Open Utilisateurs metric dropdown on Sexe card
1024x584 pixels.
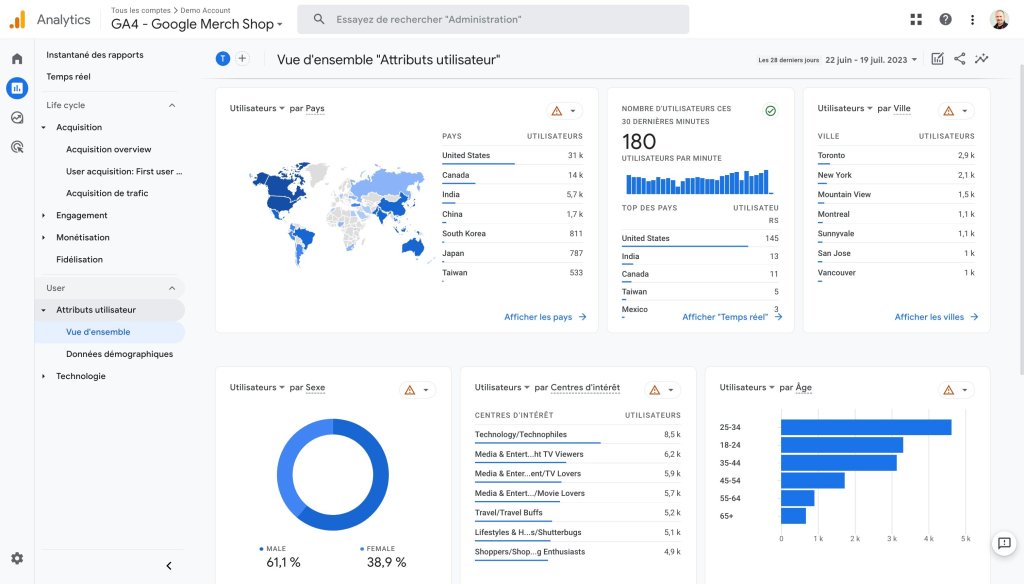click(257, 387)
